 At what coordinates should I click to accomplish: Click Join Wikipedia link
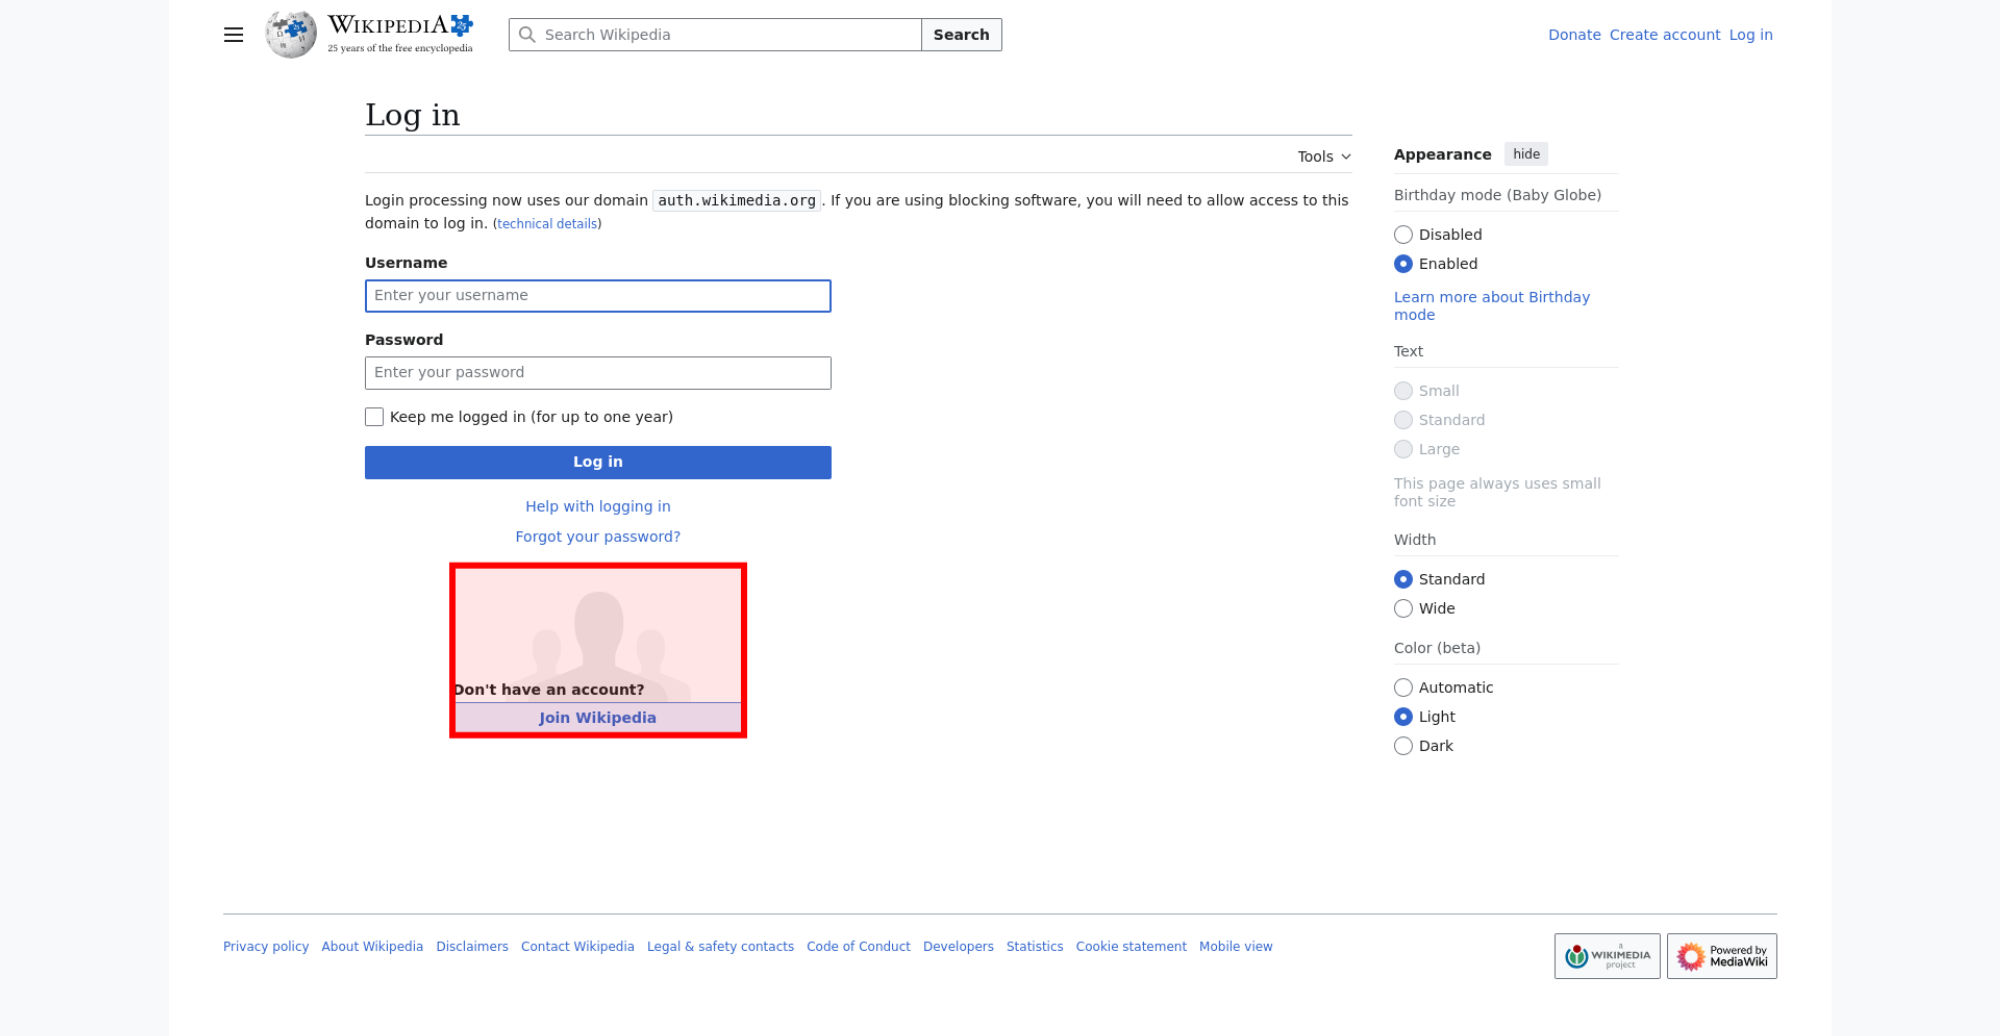click(597, 718)
